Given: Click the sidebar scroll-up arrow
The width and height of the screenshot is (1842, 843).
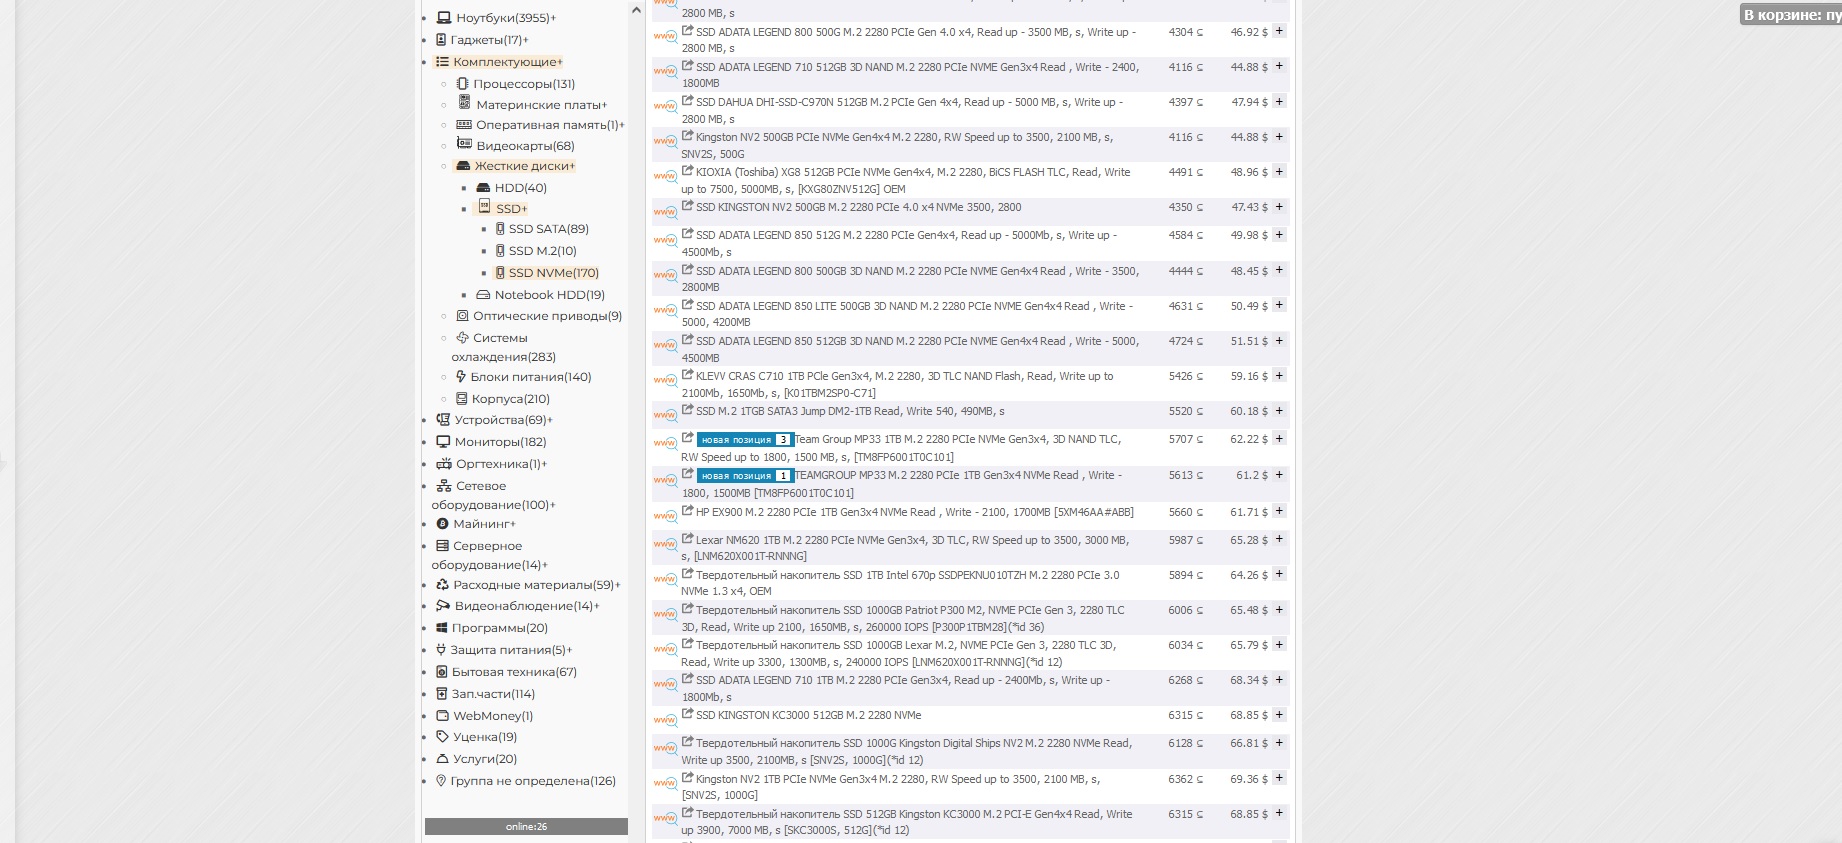Looking at the screenshot, I should pyautogui.click(x=636, y=10).
